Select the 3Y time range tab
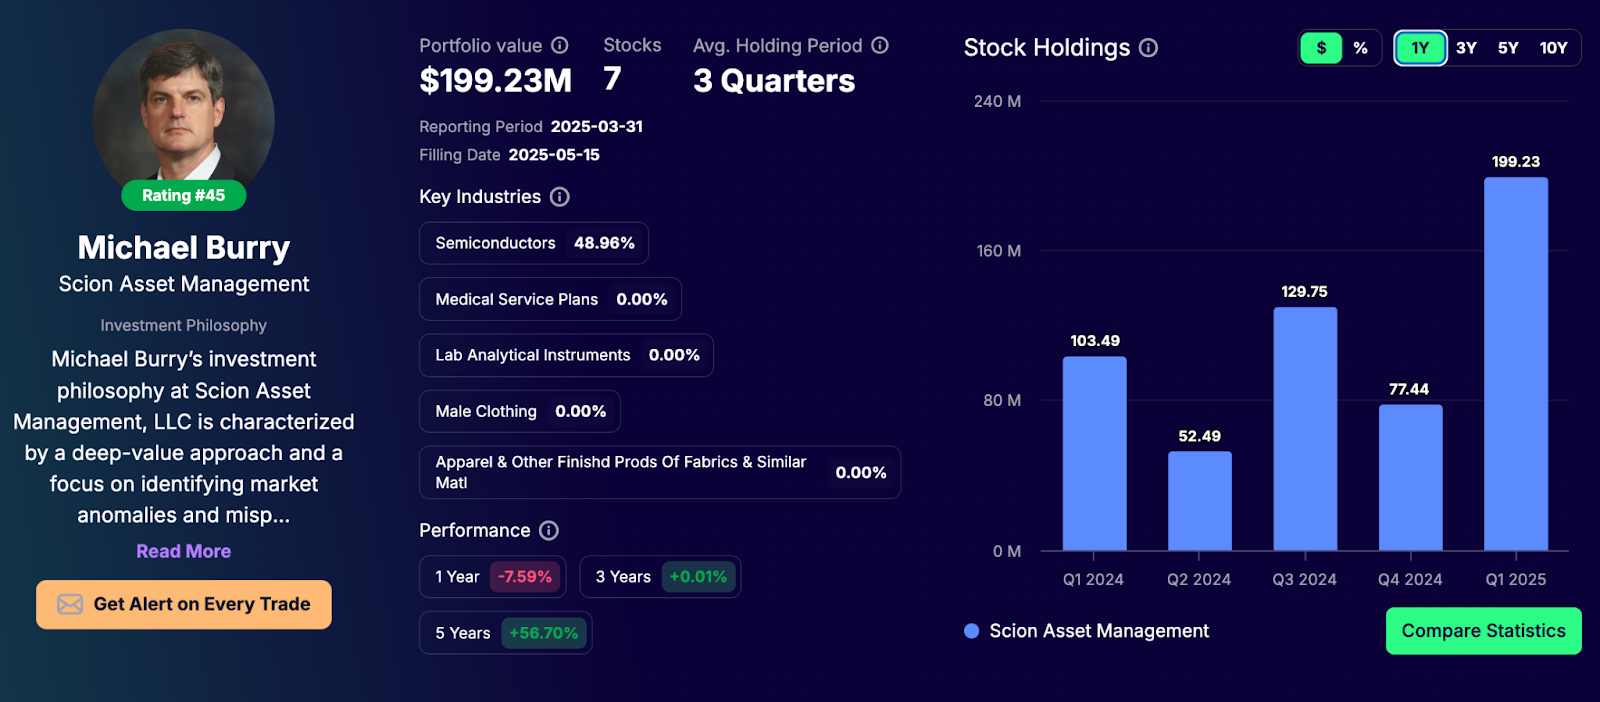 point(1466,48)
